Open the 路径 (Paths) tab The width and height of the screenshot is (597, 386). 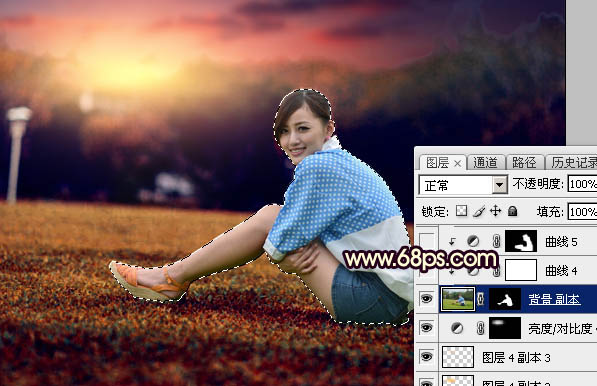(524, 163)
